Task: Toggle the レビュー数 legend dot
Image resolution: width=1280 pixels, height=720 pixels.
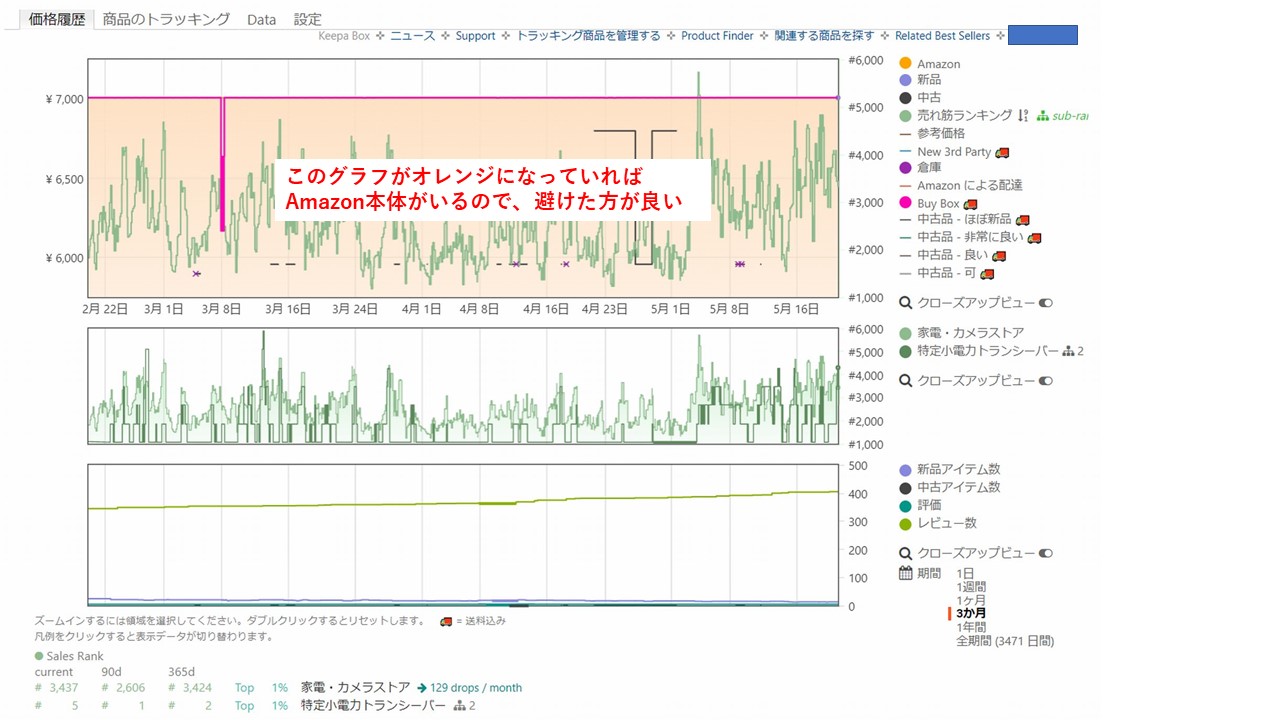Action: 906,524
